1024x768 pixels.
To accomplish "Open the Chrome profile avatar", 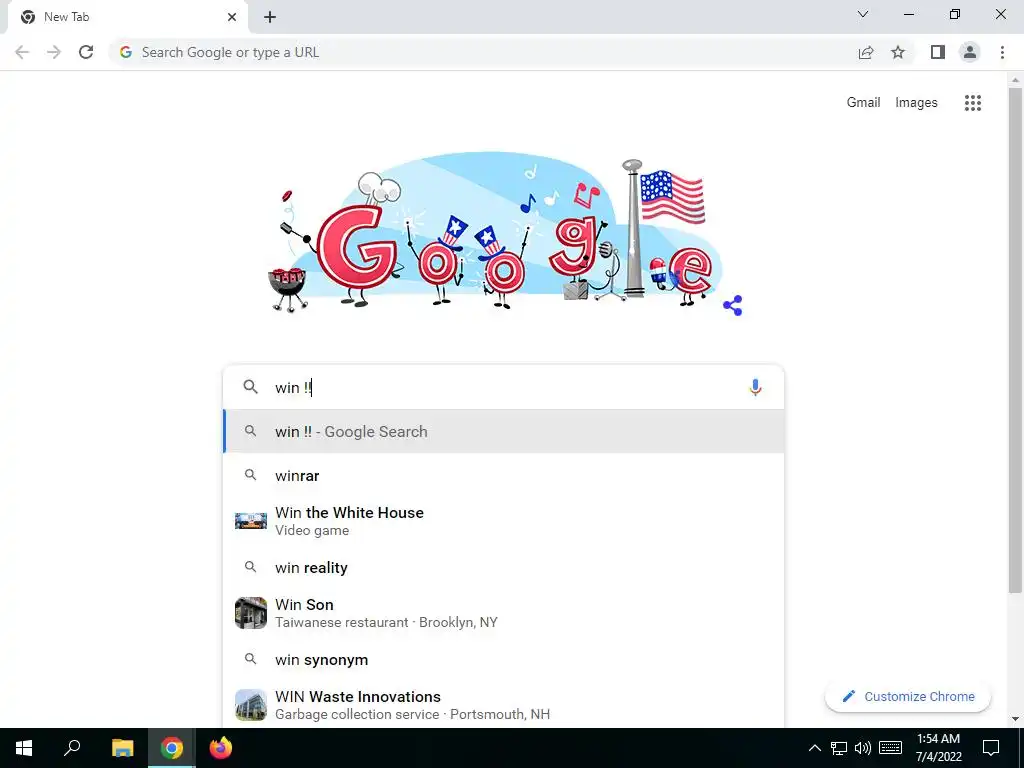I will pos(970,52).
